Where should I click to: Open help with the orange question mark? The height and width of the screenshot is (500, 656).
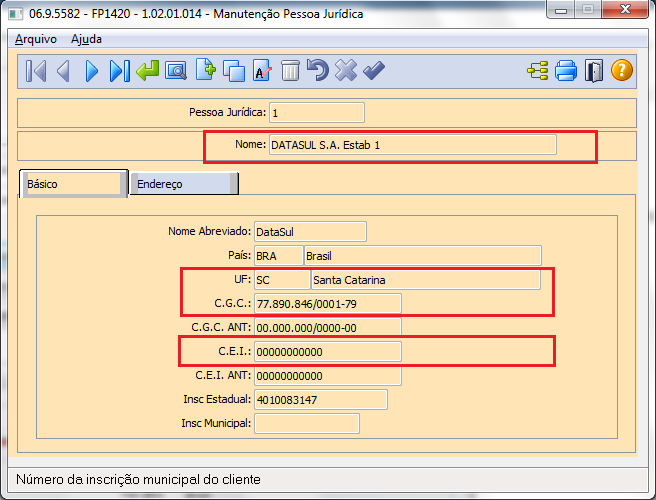622,70
